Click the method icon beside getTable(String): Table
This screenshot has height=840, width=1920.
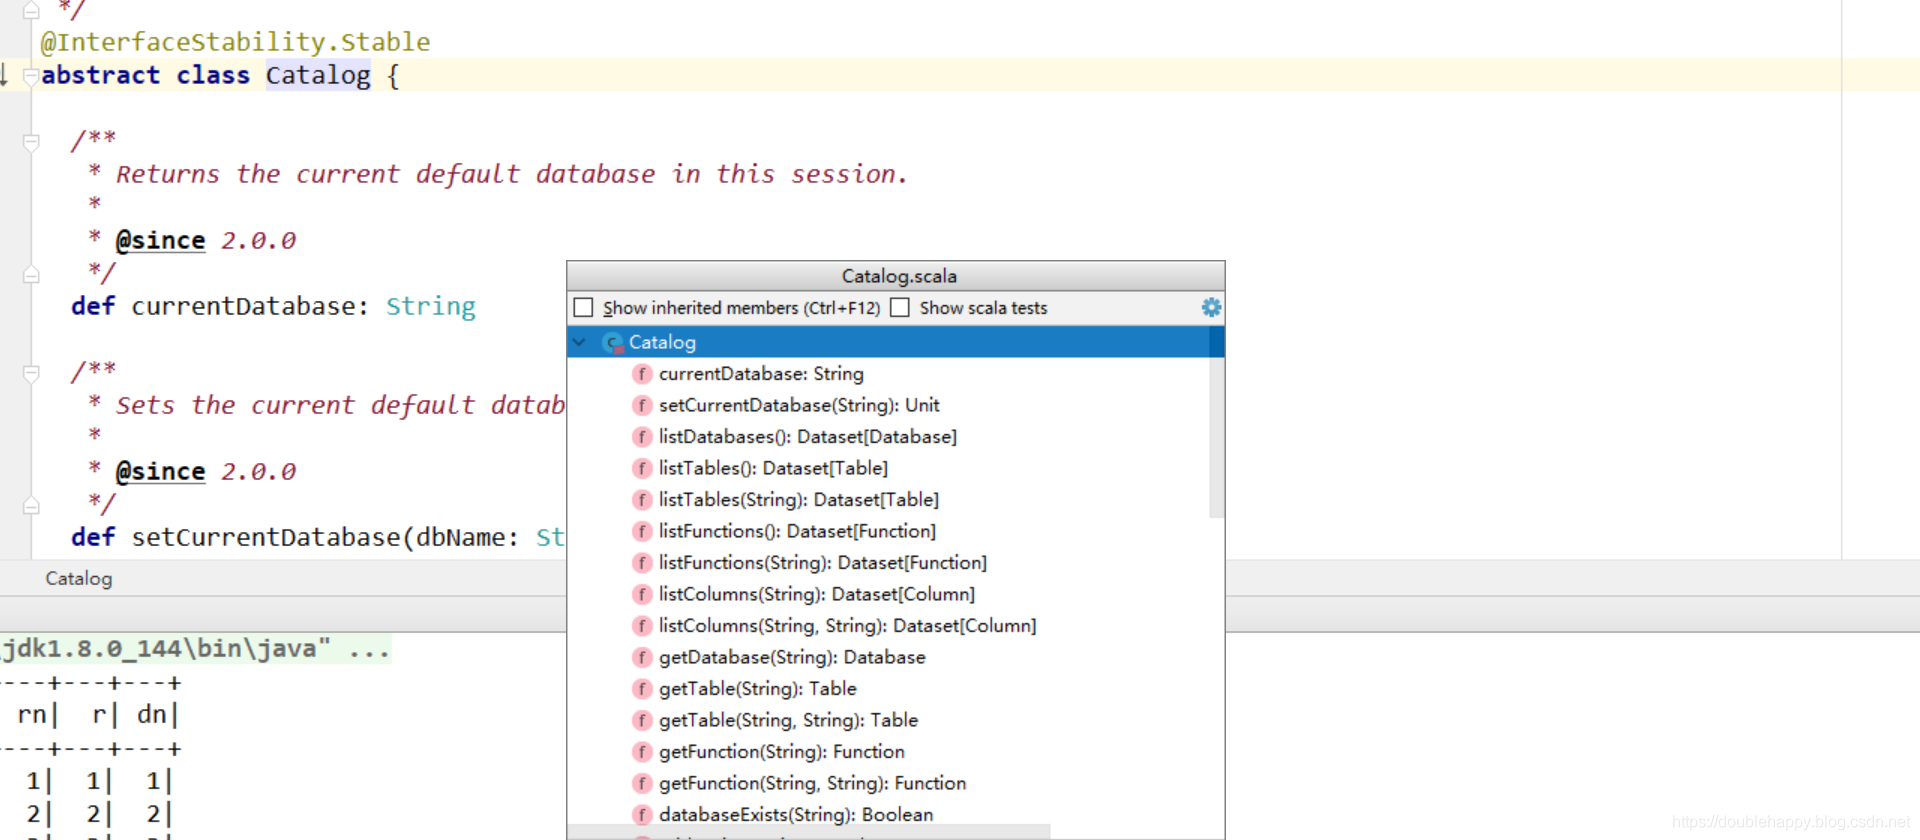642,689
